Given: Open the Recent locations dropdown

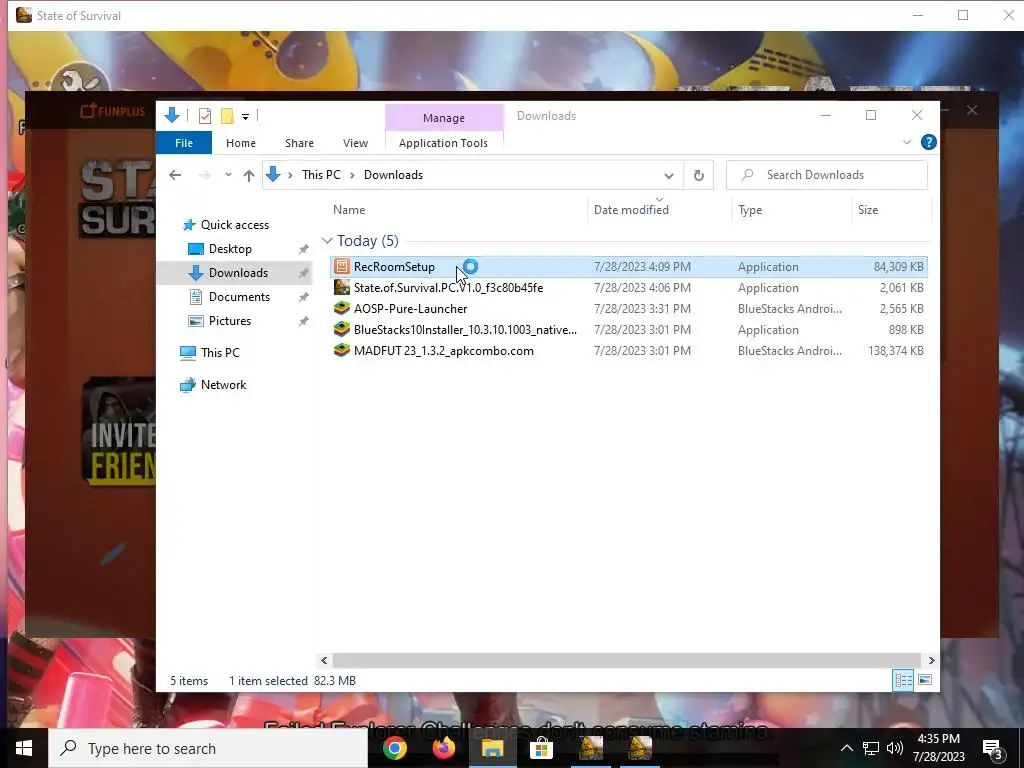Looking at the screenshot, I should pyautogui.click(x=228, y=175).
